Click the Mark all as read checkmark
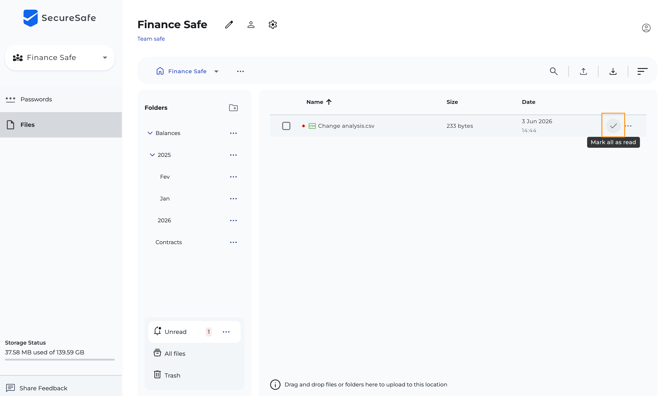670x396 pixels. click(x=613, y=126)
